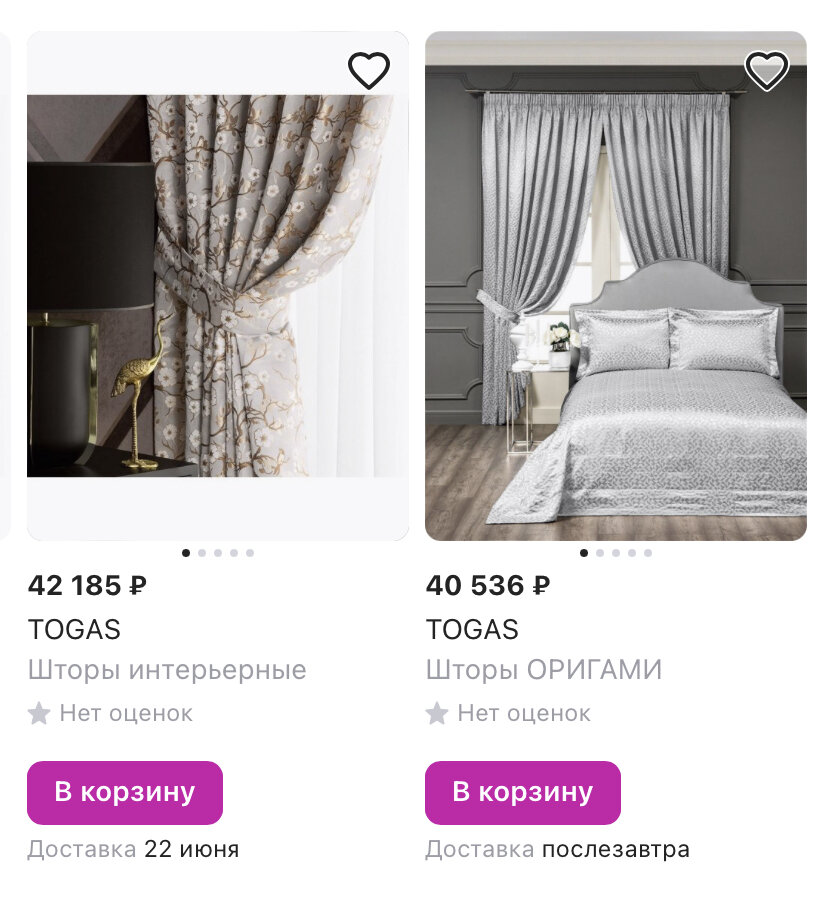Select the heart outline on the top-left product image
Viewport: 839px width, 903px height.
tap(369, 69)
